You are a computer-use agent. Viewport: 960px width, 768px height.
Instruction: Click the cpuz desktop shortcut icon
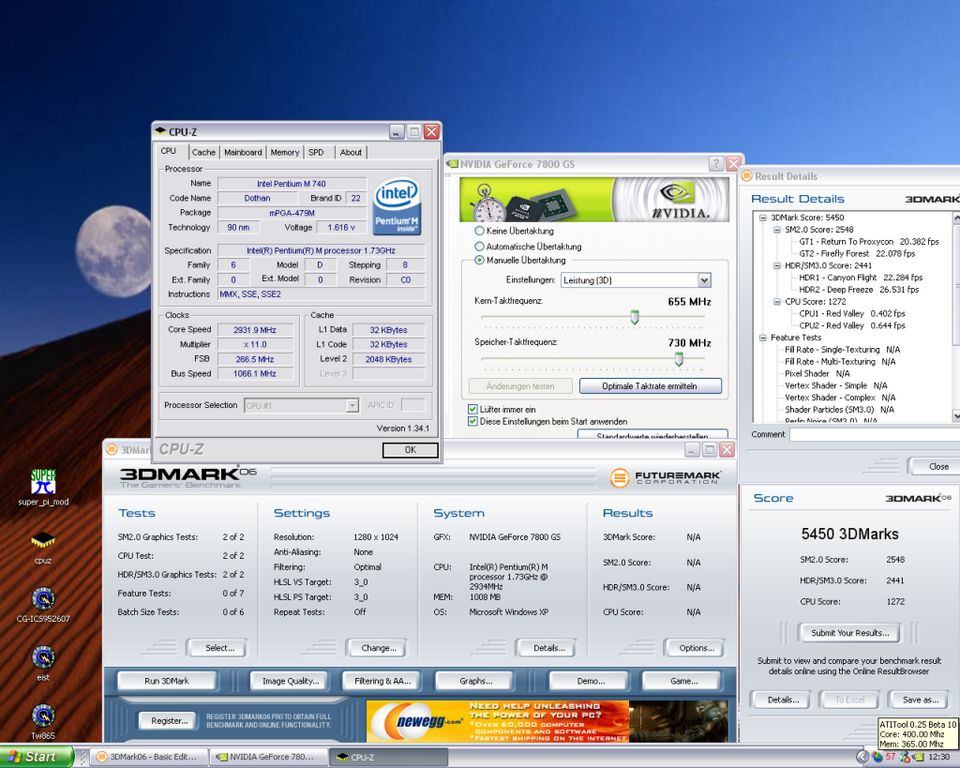tap(43, 541)
